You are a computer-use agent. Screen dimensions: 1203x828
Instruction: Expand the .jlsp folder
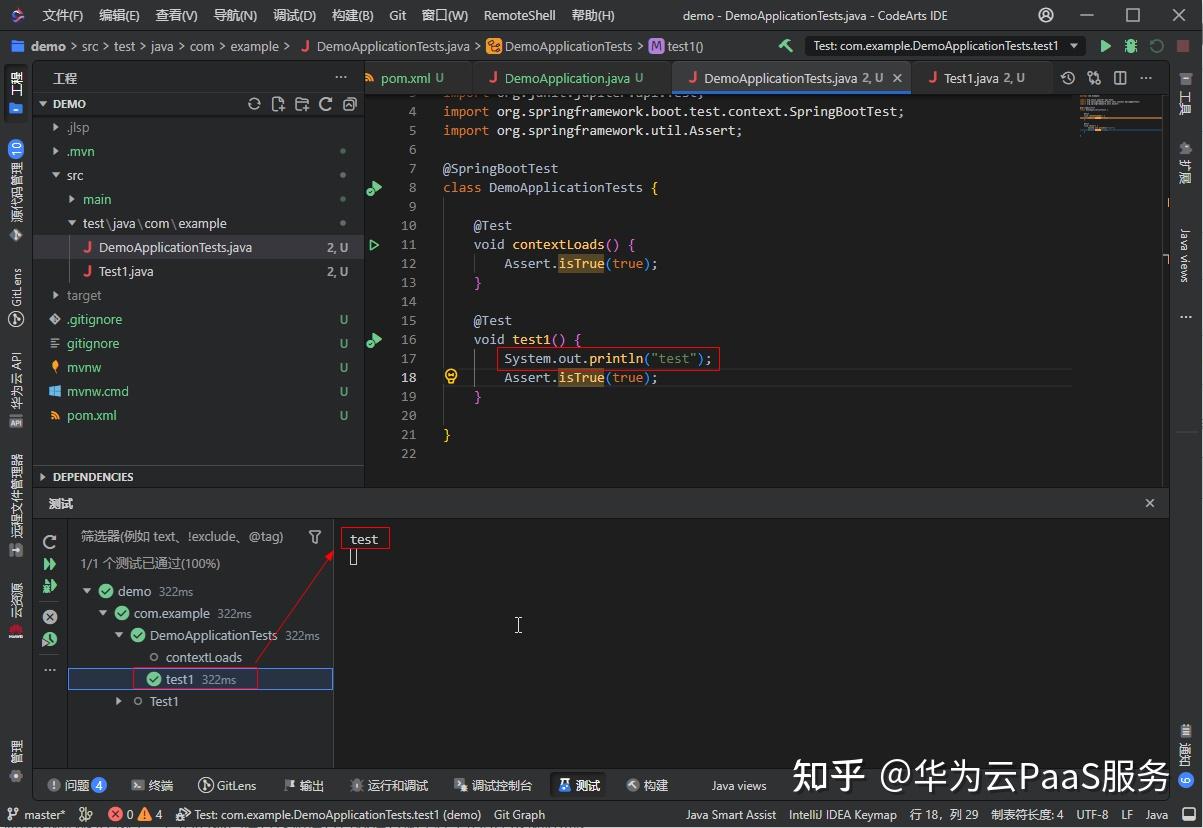[x=56, y=128]
